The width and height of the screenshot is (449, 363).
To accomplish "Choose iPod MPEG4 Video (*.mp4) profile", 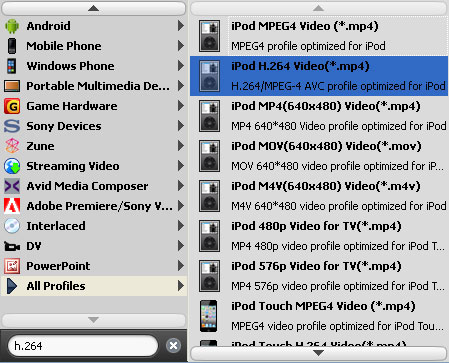I will (319, 36).
